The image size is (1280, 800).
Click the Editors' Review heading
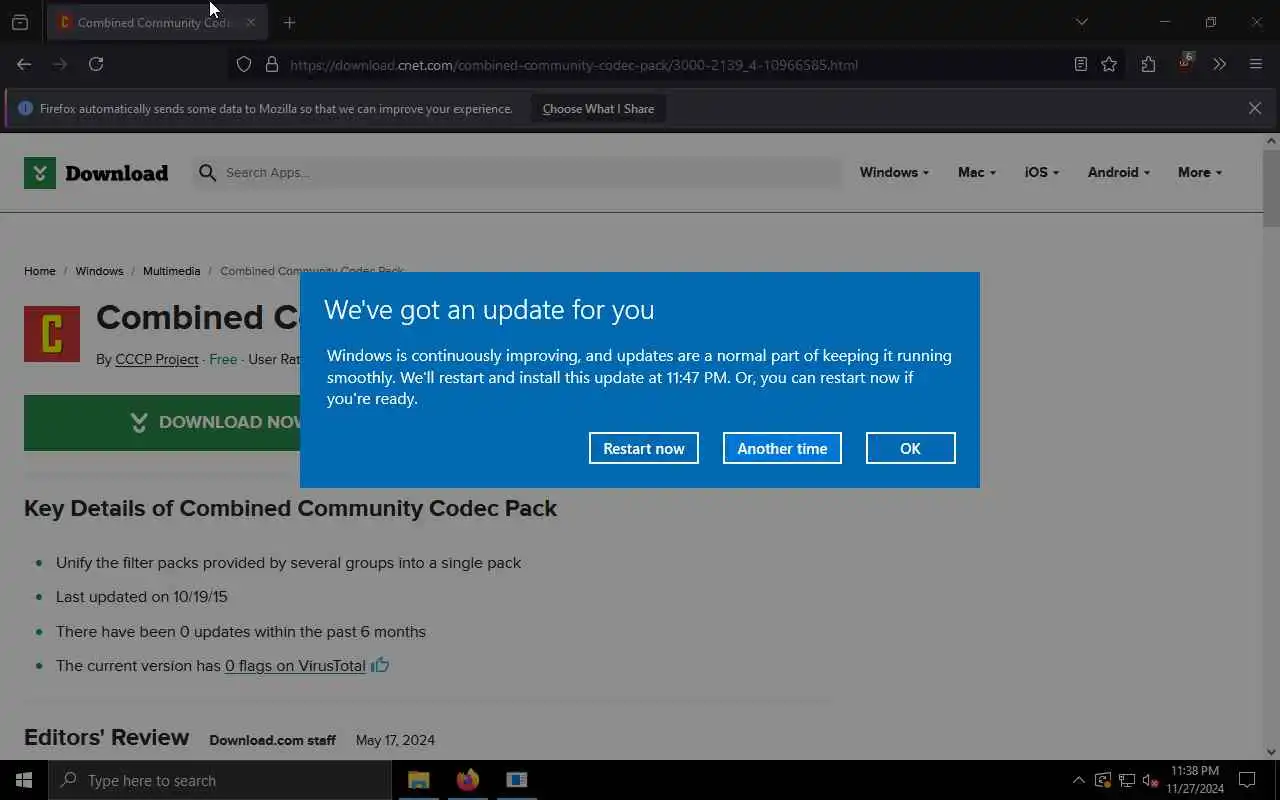[x=106, y=737]
